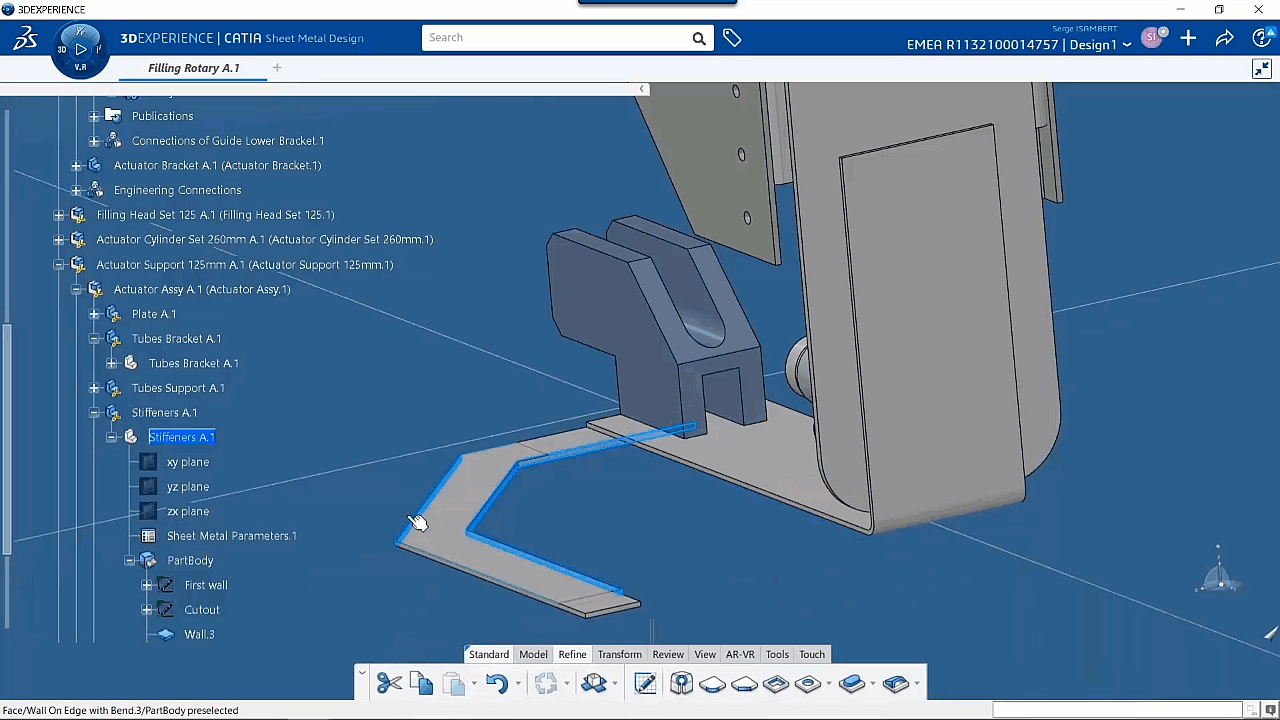
Task: Switch to the Model tab
Action: click(533, 654)
